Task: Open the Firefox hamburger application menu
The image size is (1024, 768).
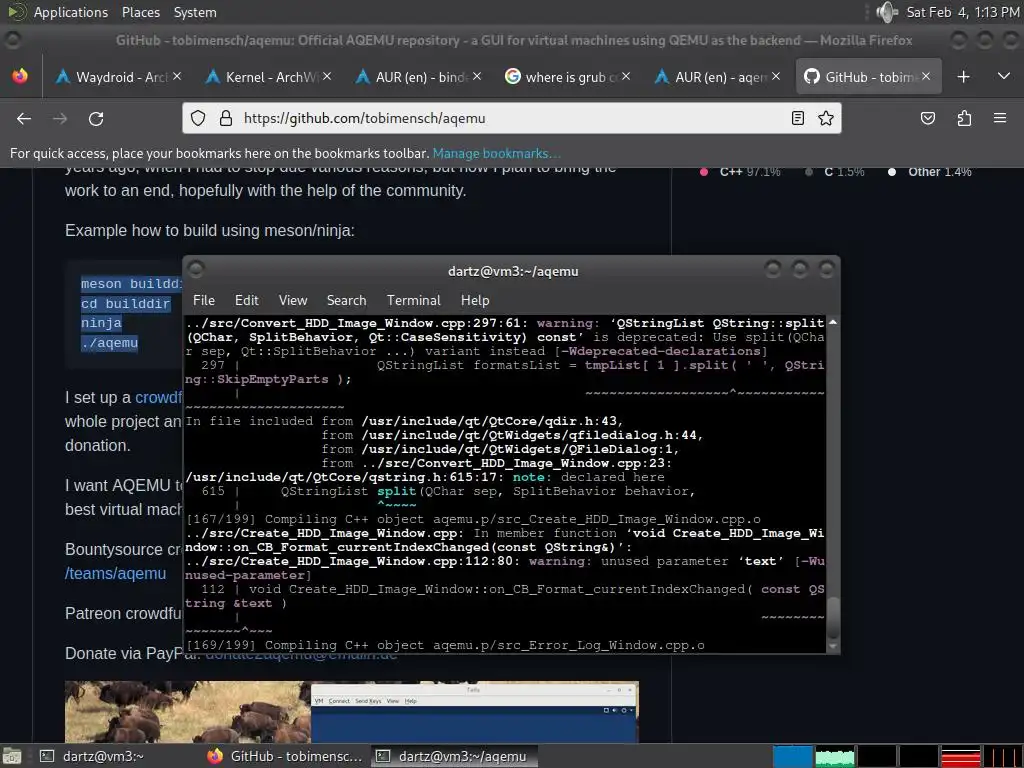Action: pyautogui.click(x=1000, y=118)
